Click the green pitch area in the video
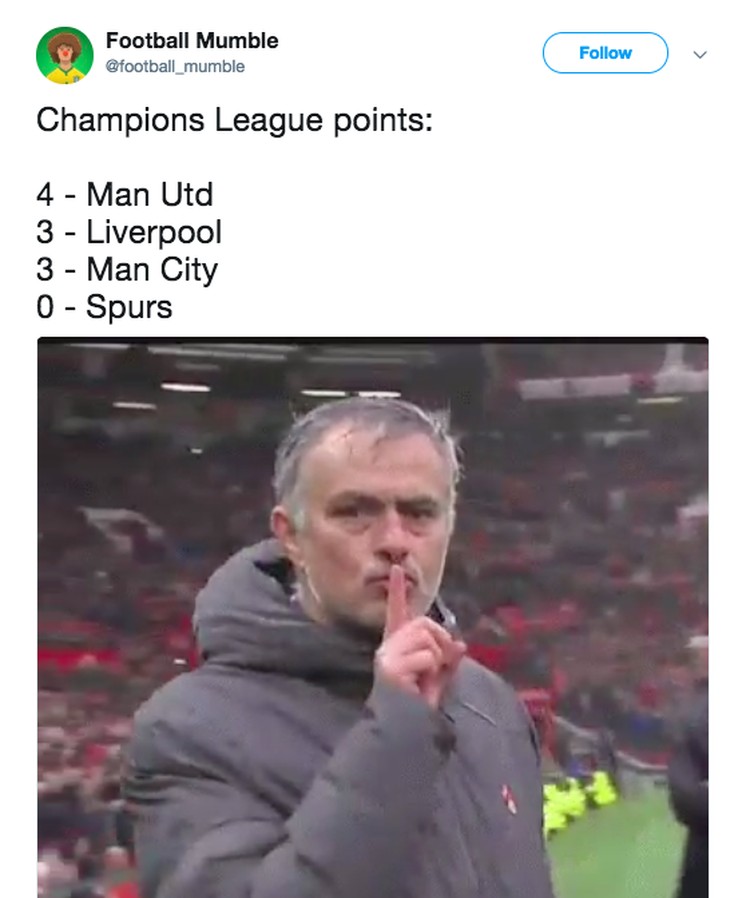This screenshot has height=898, width=750. point(615,848)
